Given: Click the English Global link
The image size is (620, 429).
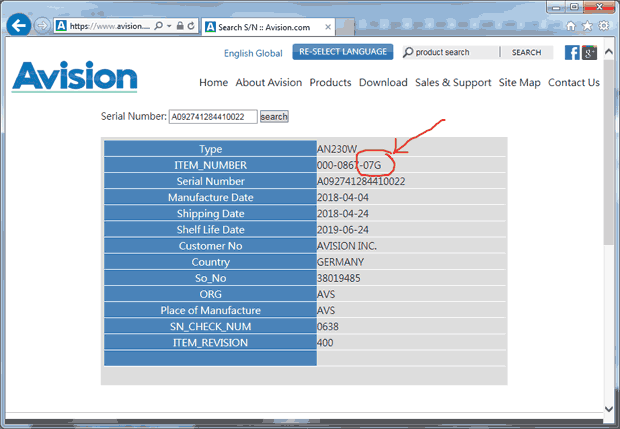Looking at the screenshot, I should pos(253,53).
